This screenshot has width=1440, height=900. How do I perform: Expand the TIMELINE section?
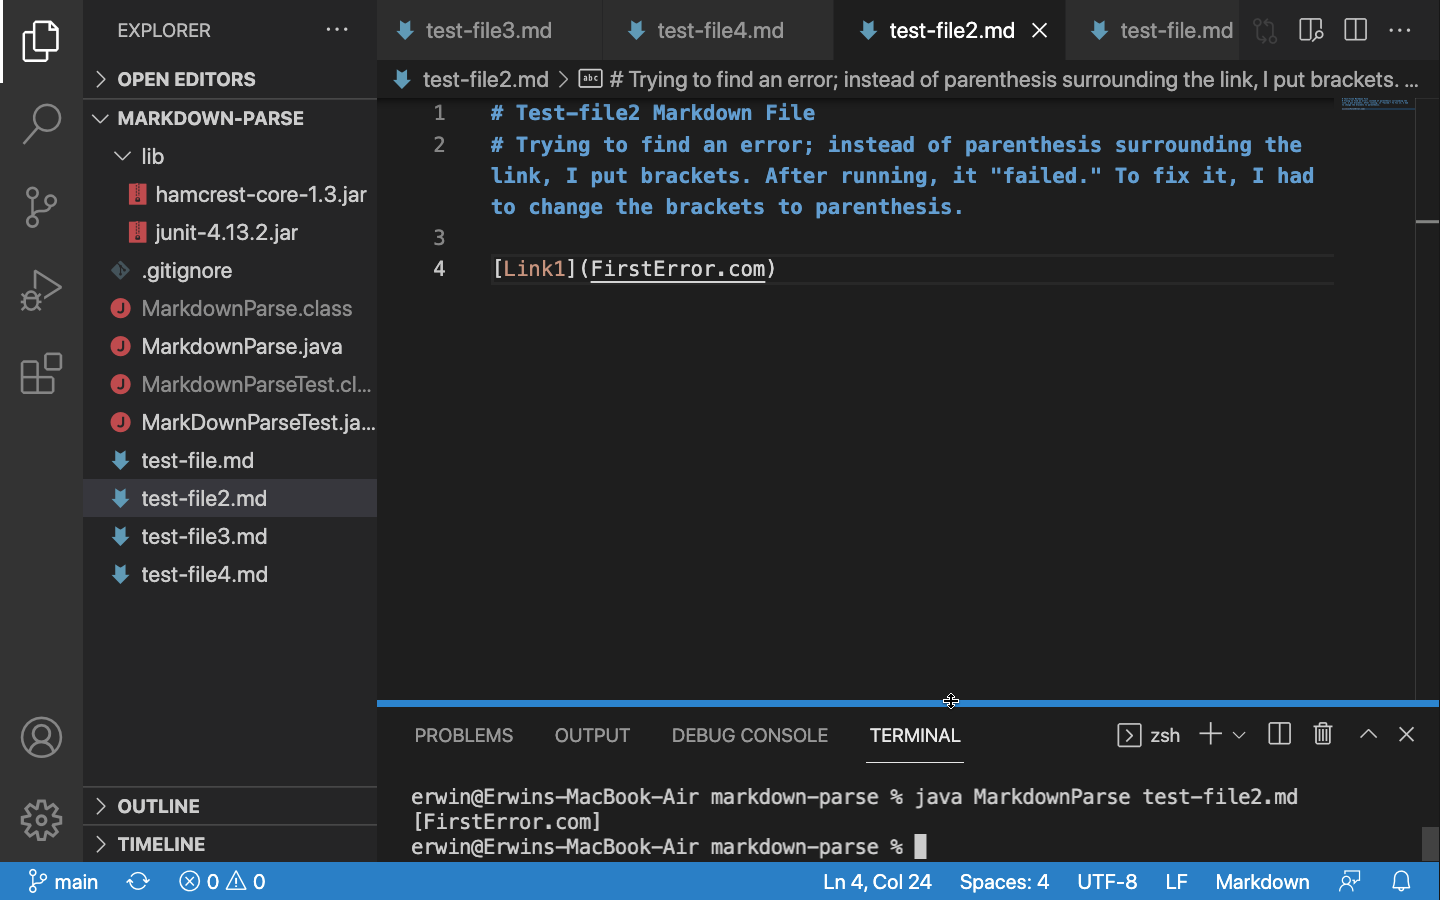(x=230, y=844)
